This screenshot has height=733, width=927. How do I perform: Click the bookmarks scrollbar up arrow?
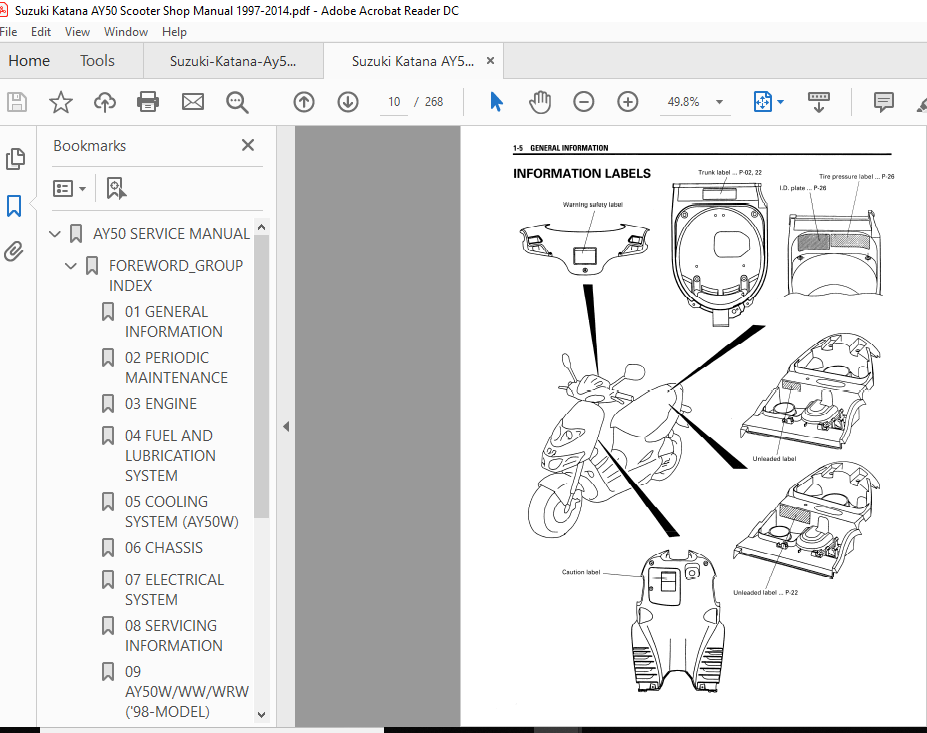click(x=261, y=227)
